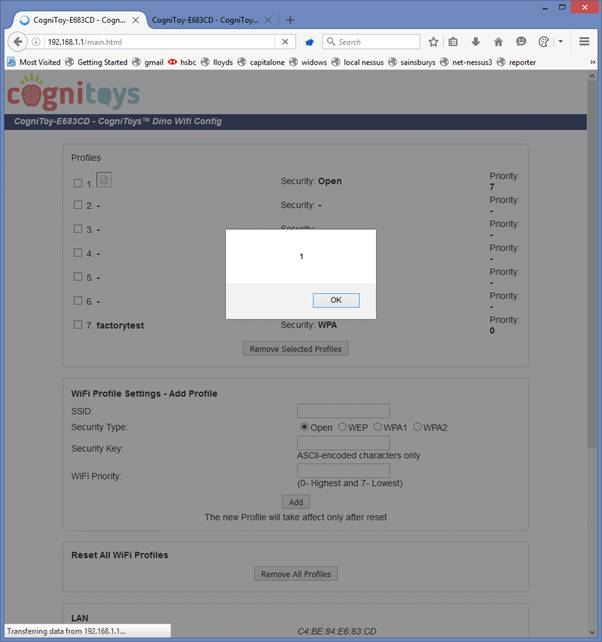Open the hsbc bookmark
602x642 pixels.
click(183, 62)
